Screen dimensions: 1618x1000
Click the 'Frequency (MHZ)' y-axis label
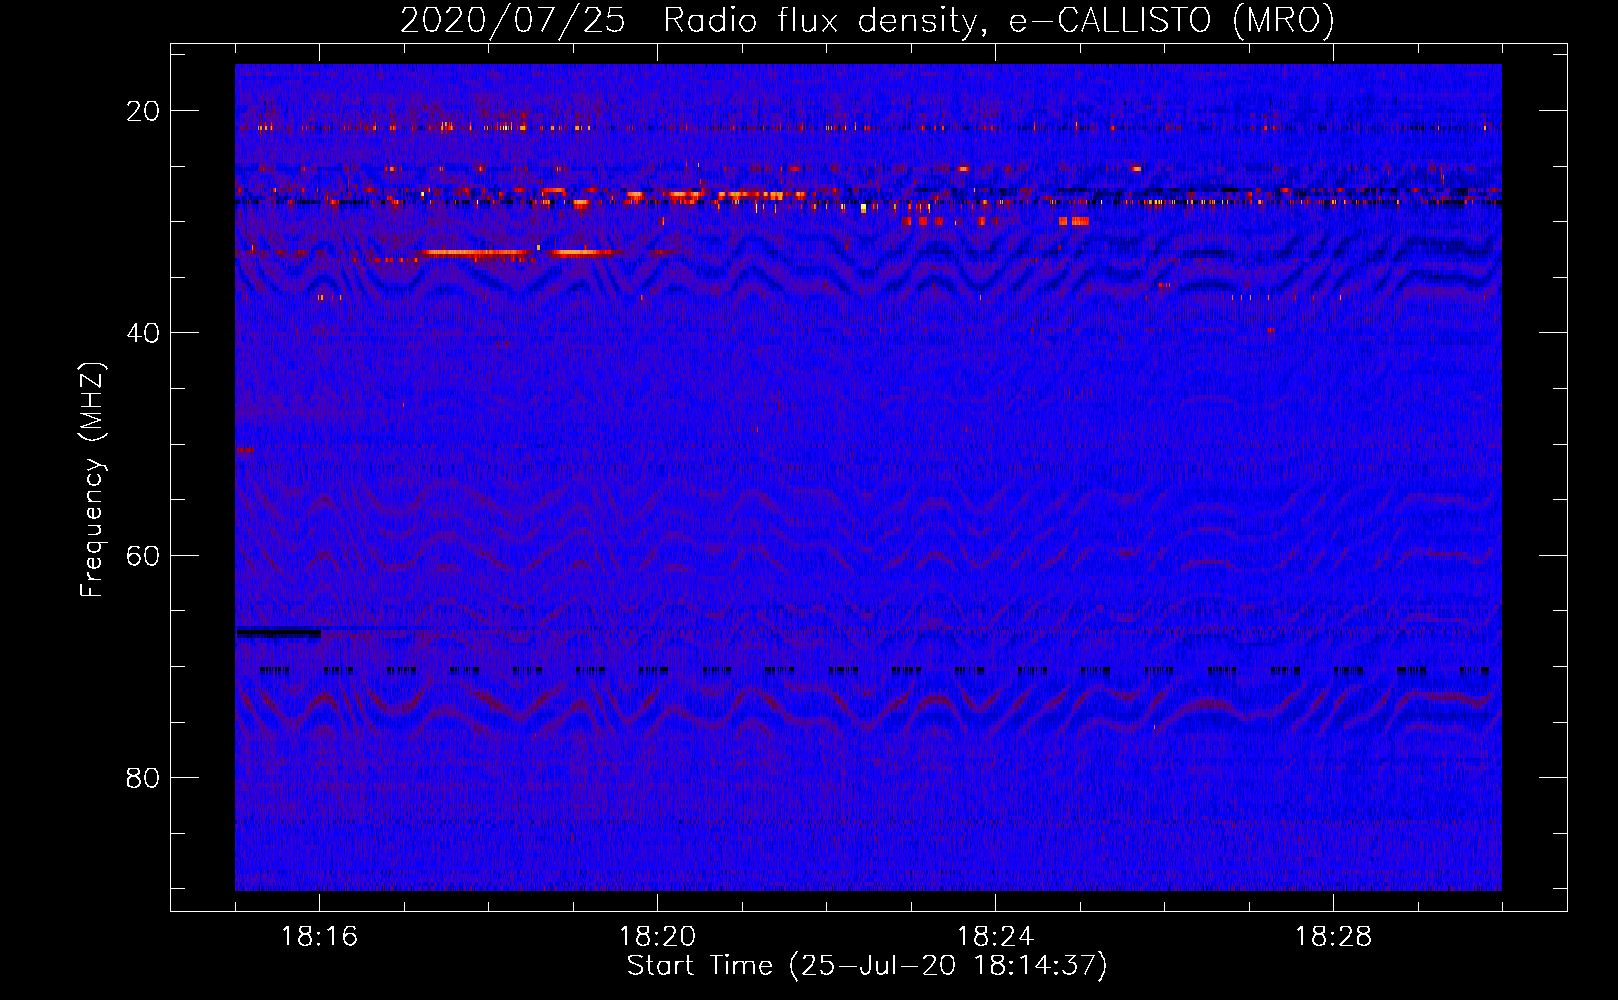[92, 480]
